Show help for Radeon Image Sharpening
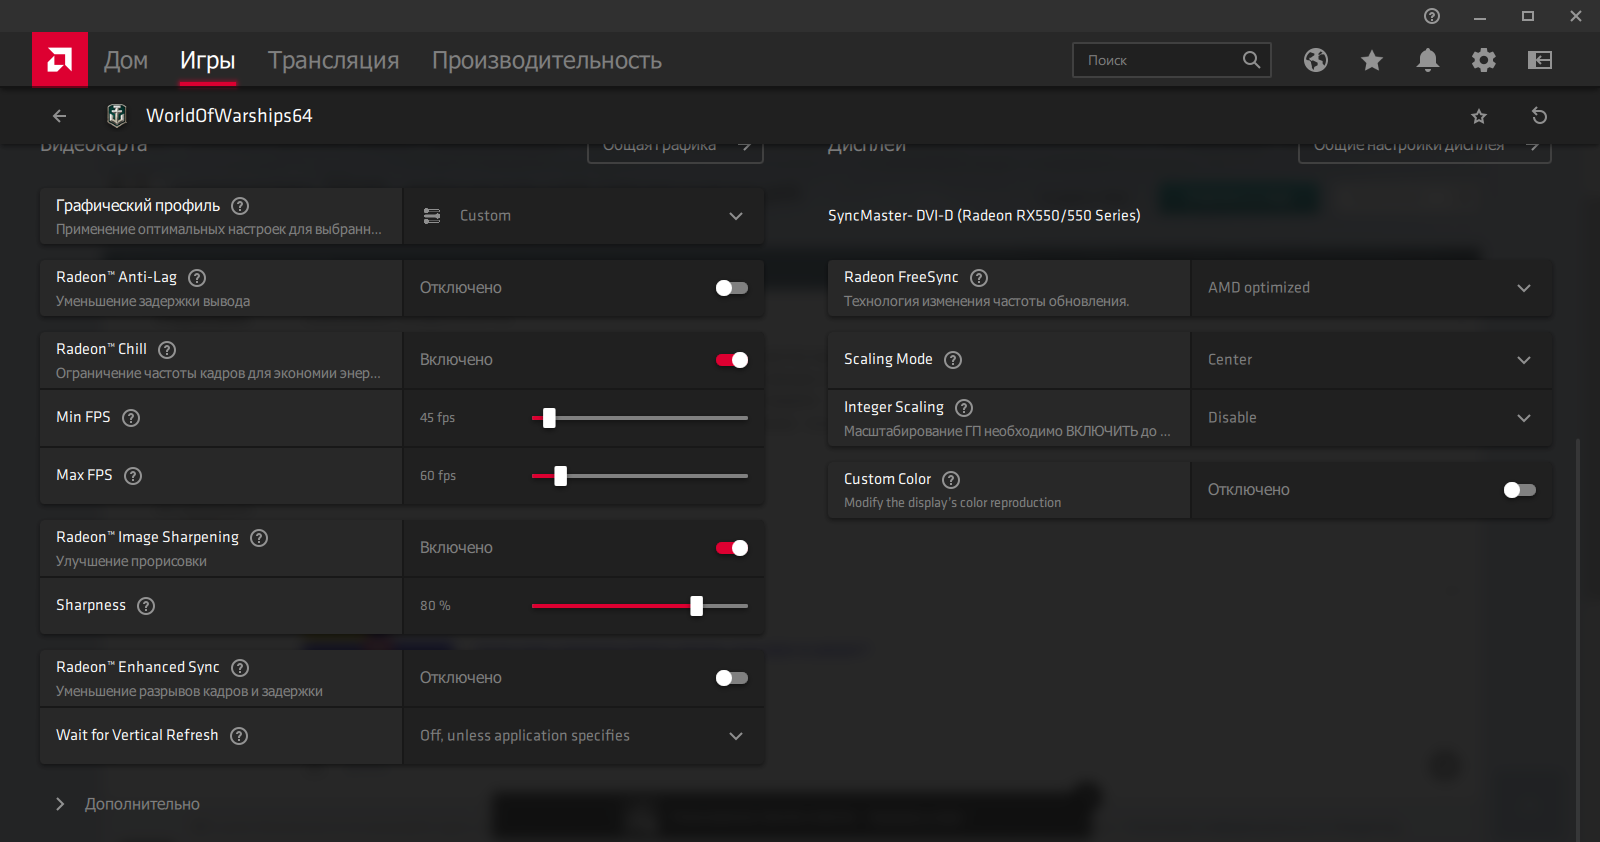The width and height of the screenshot is (1600, 842). click(259, 538)
